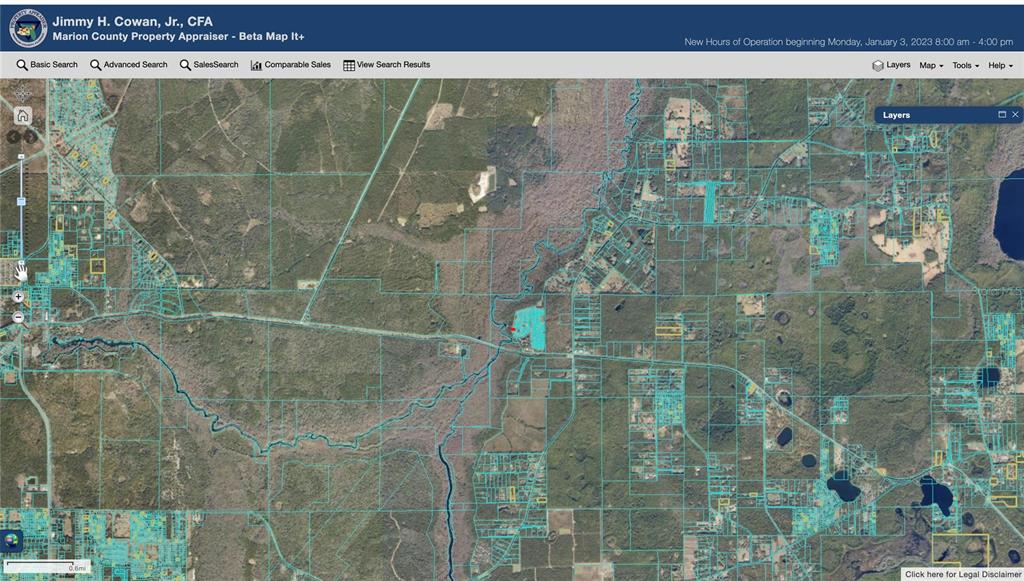Zoom out with the minus button

19,317
